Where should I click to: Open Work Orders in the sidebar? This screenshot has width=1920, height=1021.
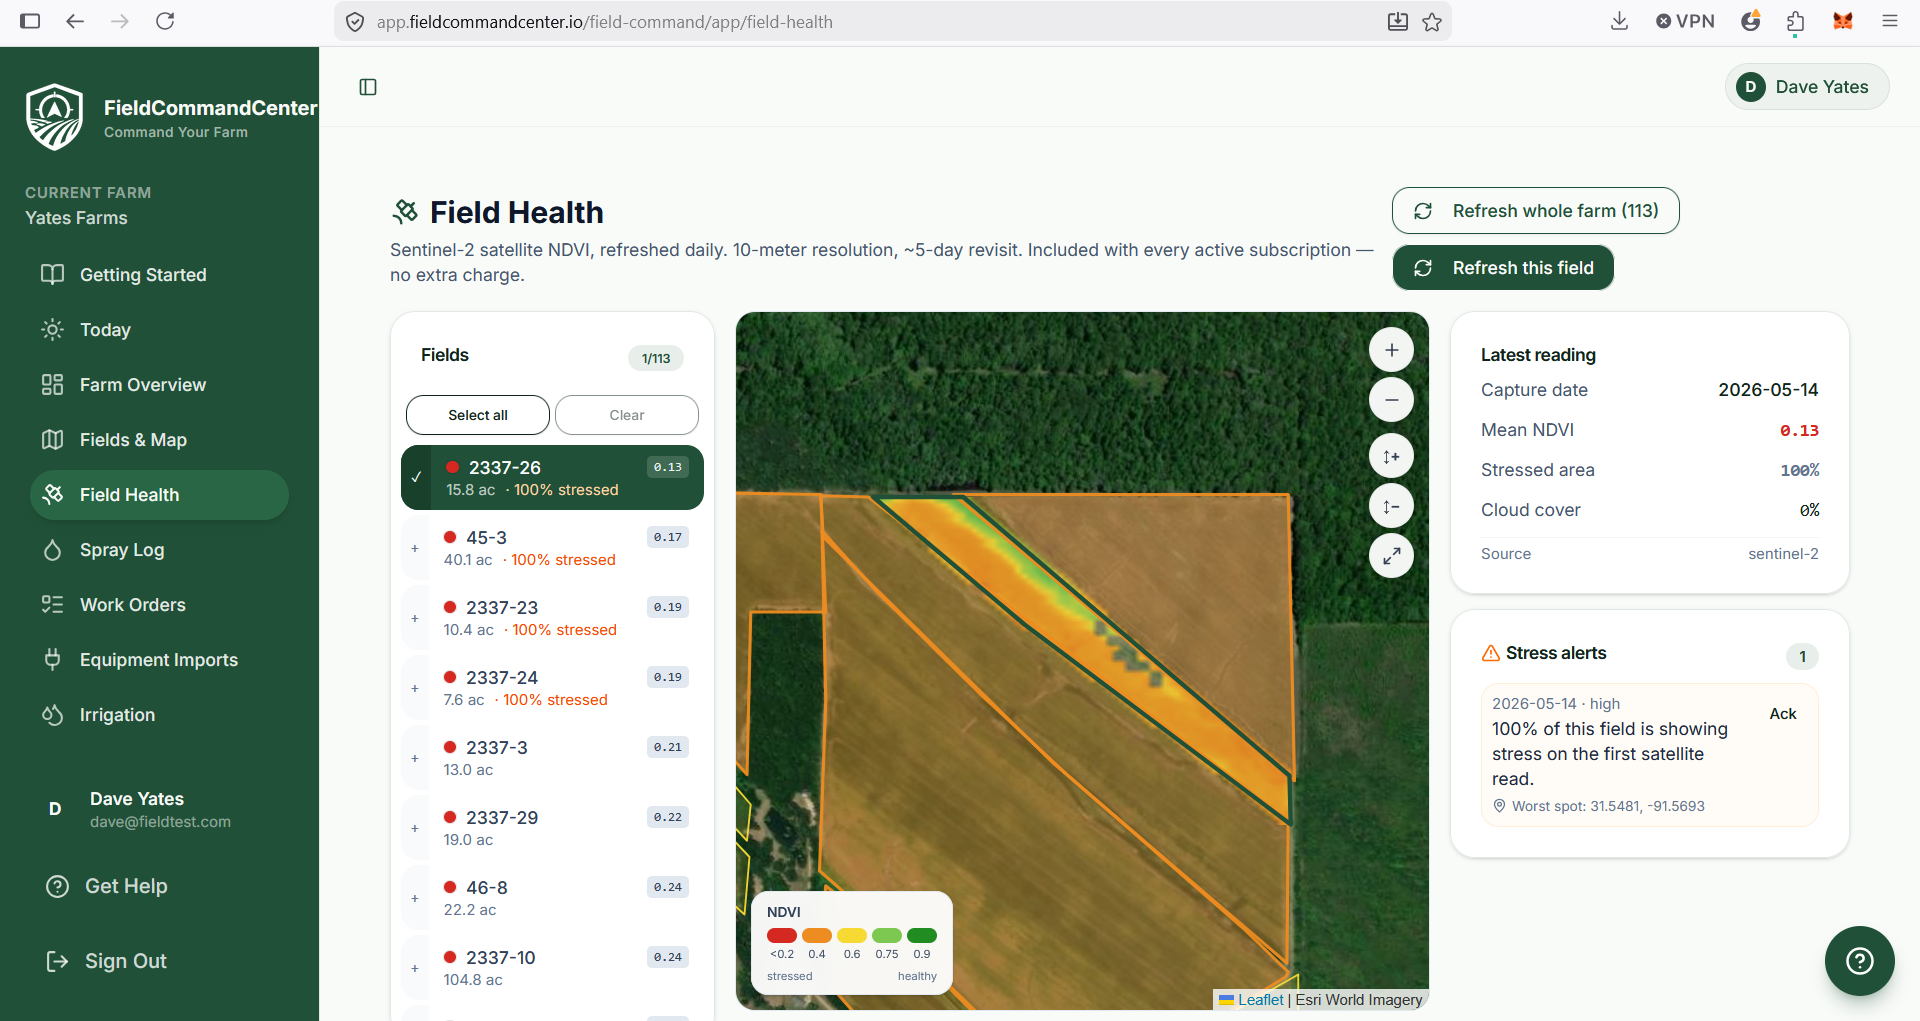[x=159, y=605]
